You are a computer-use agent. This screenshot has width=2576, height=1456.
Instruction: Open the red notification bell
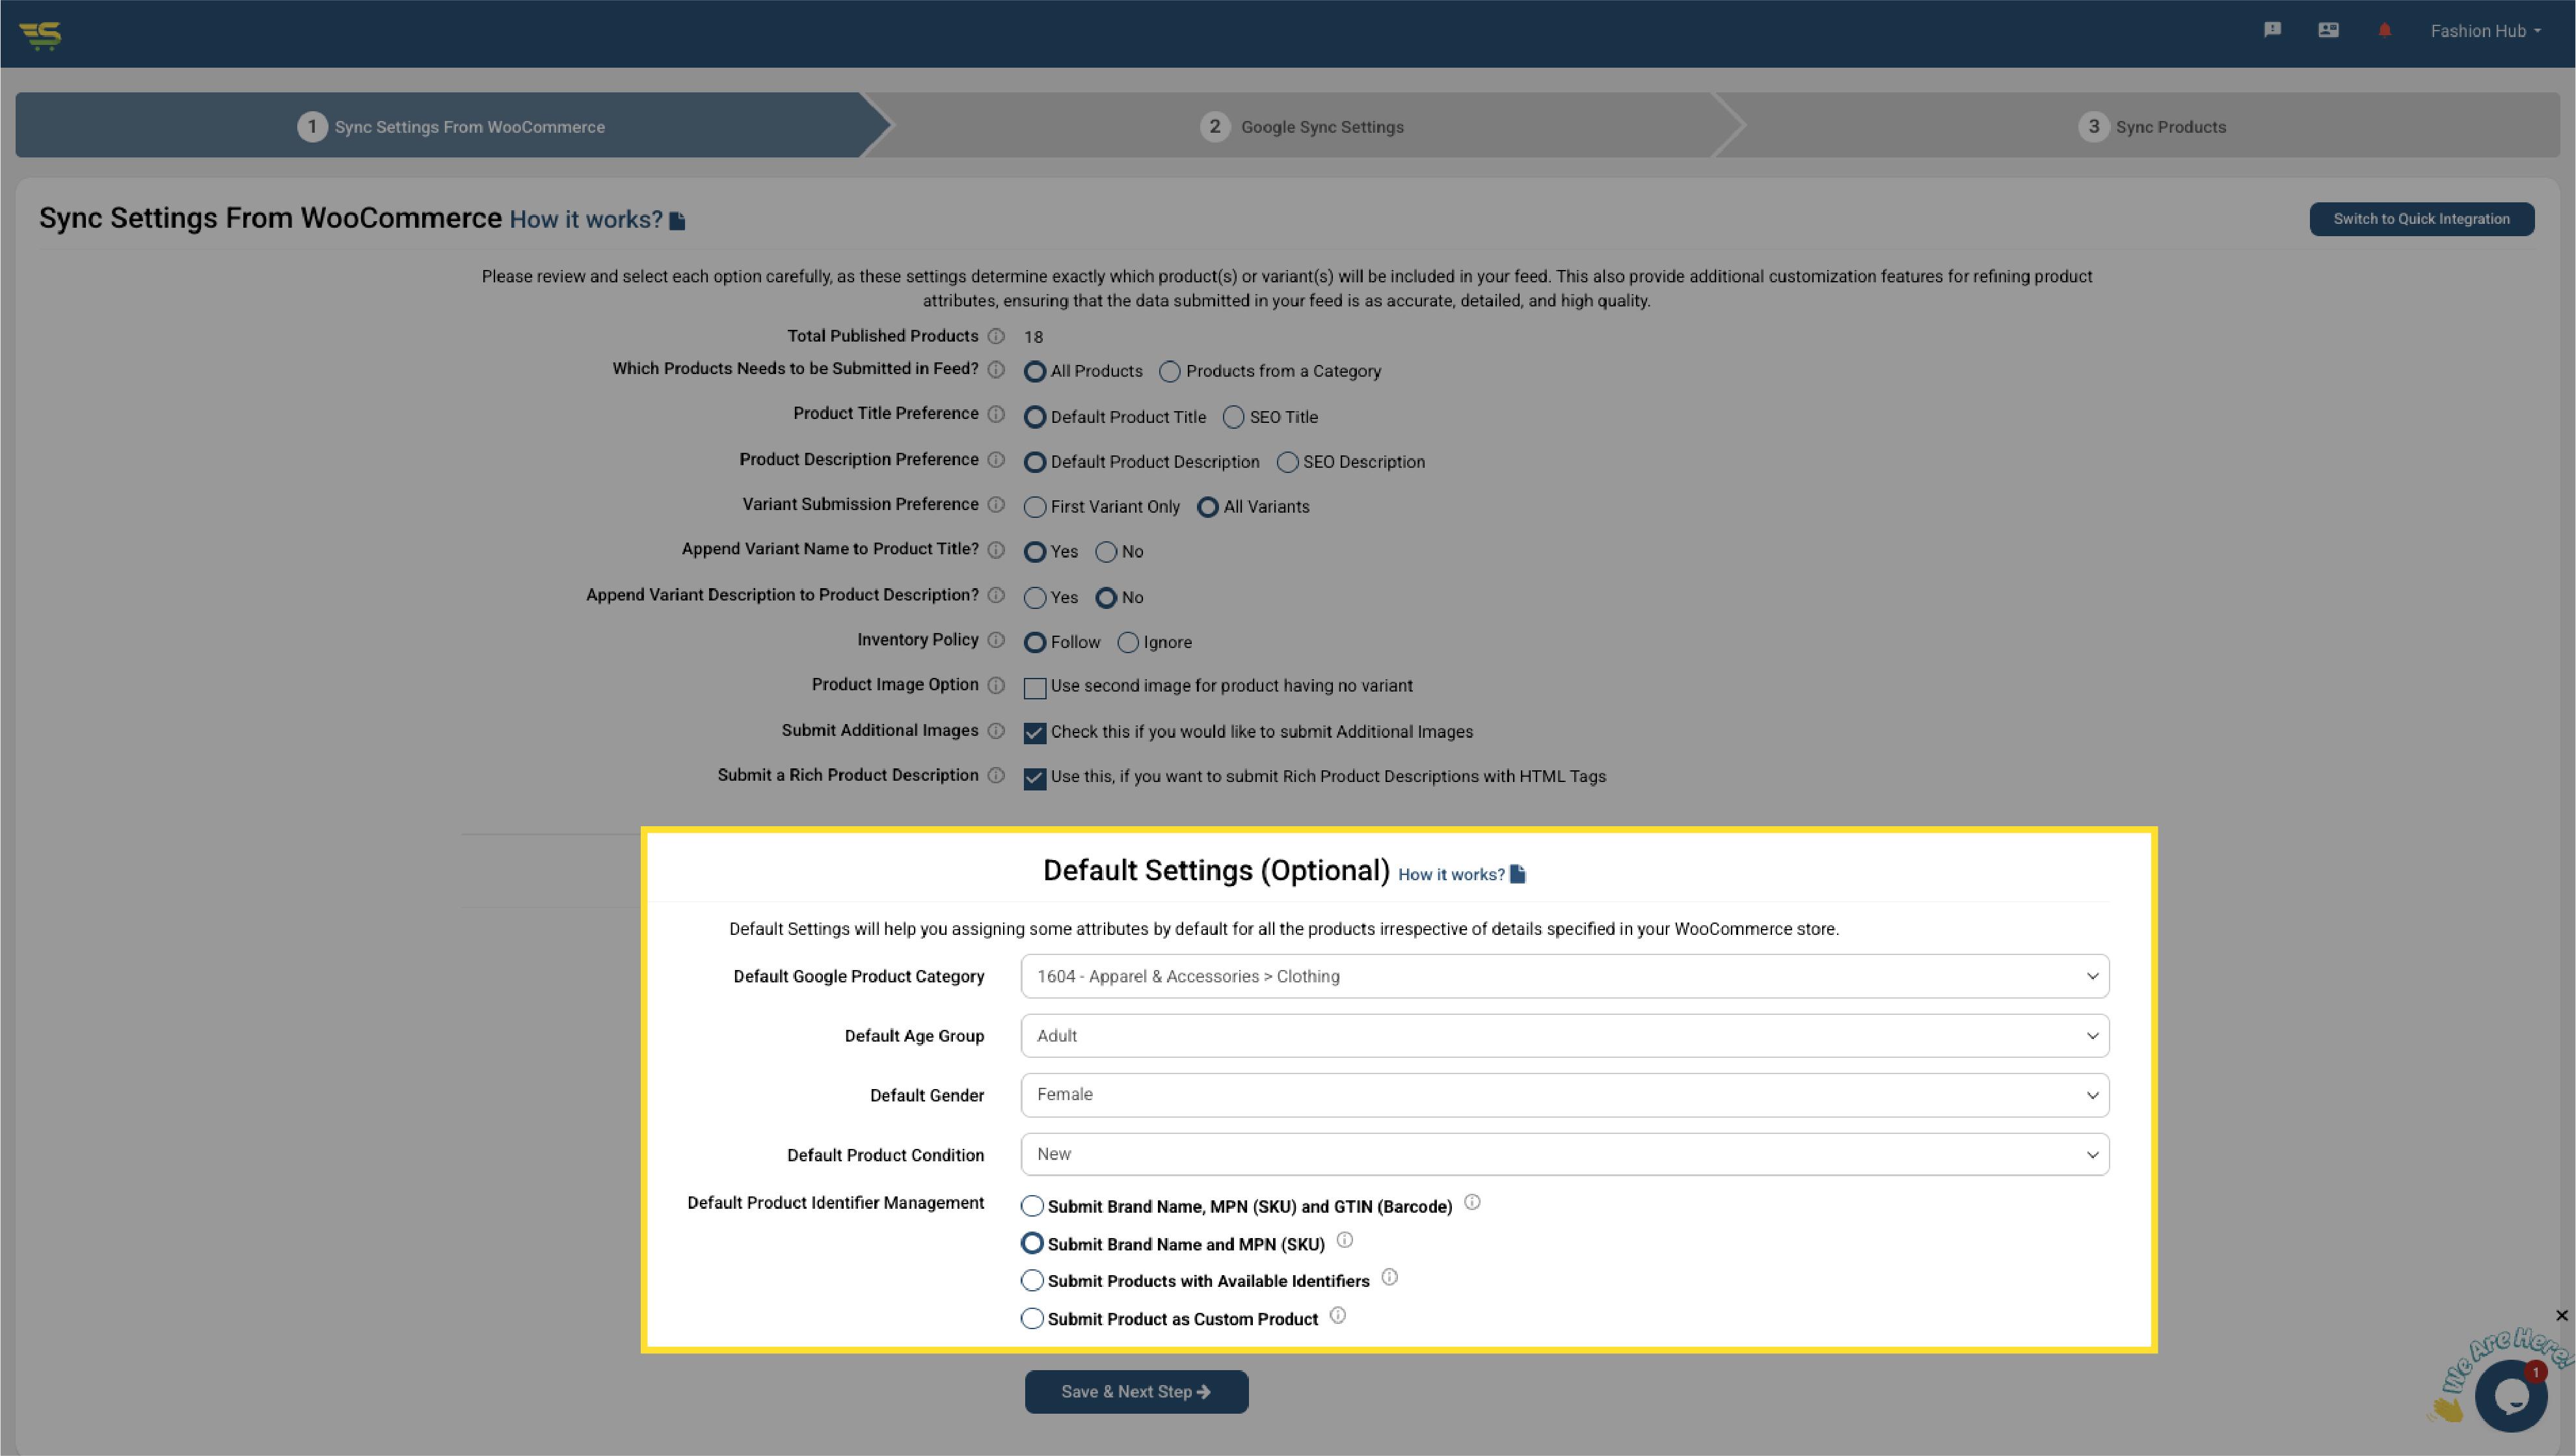tap(2384, 30)
